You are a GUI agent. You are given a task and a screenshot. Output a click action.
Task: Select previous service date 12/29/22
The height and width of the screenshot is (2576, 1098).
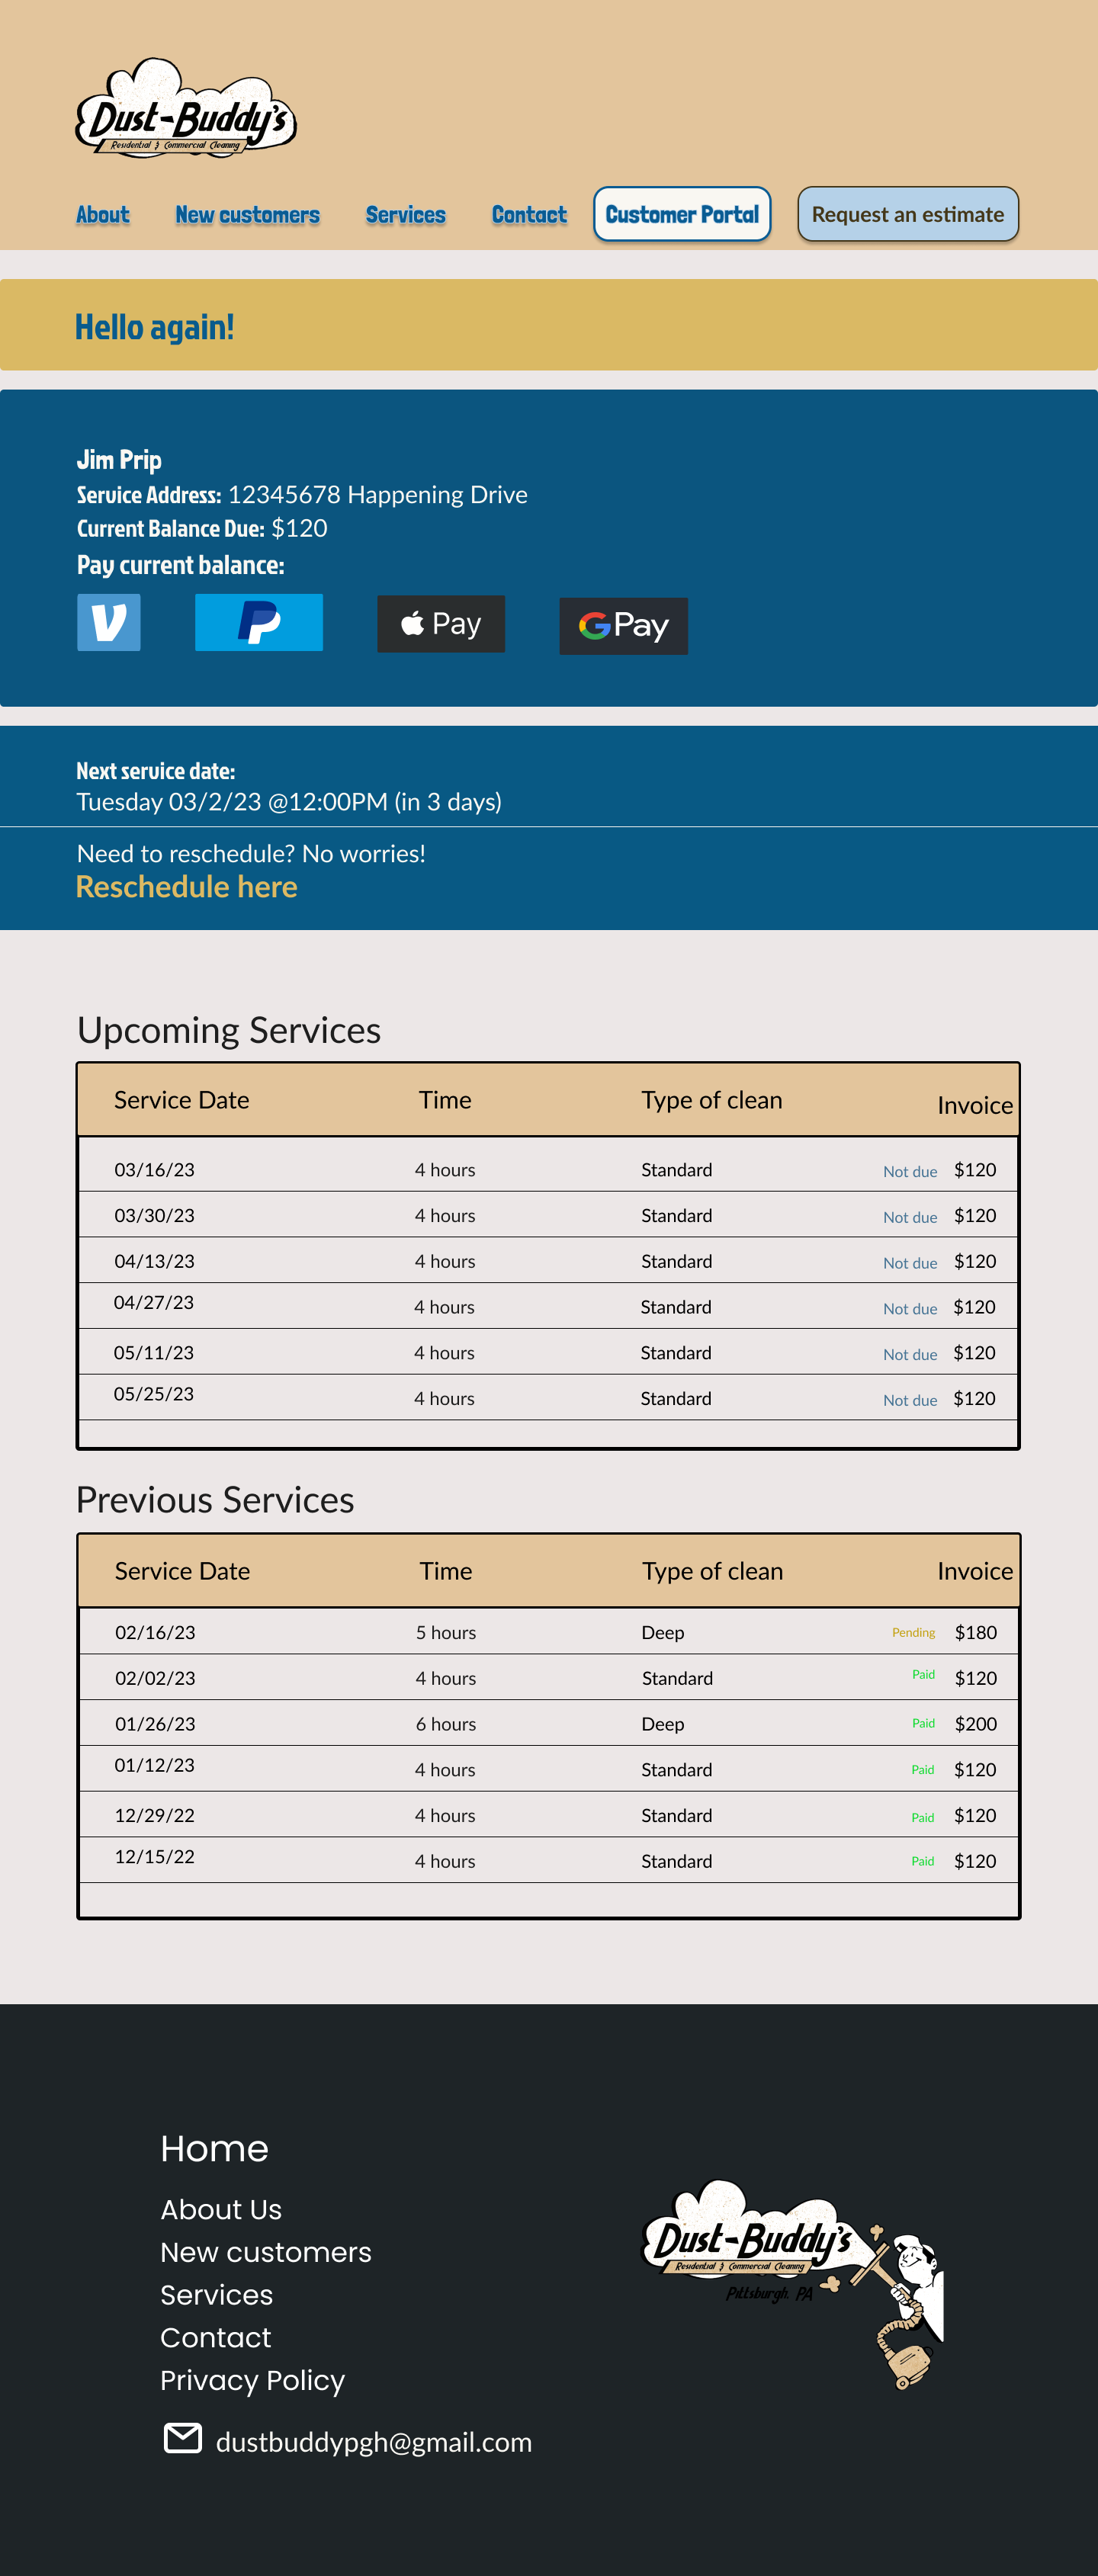[155, 1816]
